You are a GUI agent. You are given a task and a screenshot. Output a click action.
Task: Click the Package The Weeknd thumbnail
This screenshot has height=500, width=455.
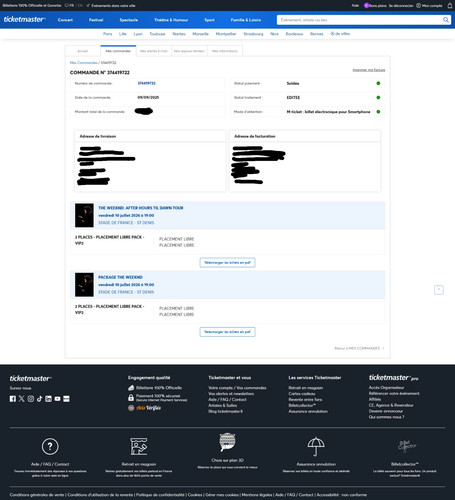[84, 285]
